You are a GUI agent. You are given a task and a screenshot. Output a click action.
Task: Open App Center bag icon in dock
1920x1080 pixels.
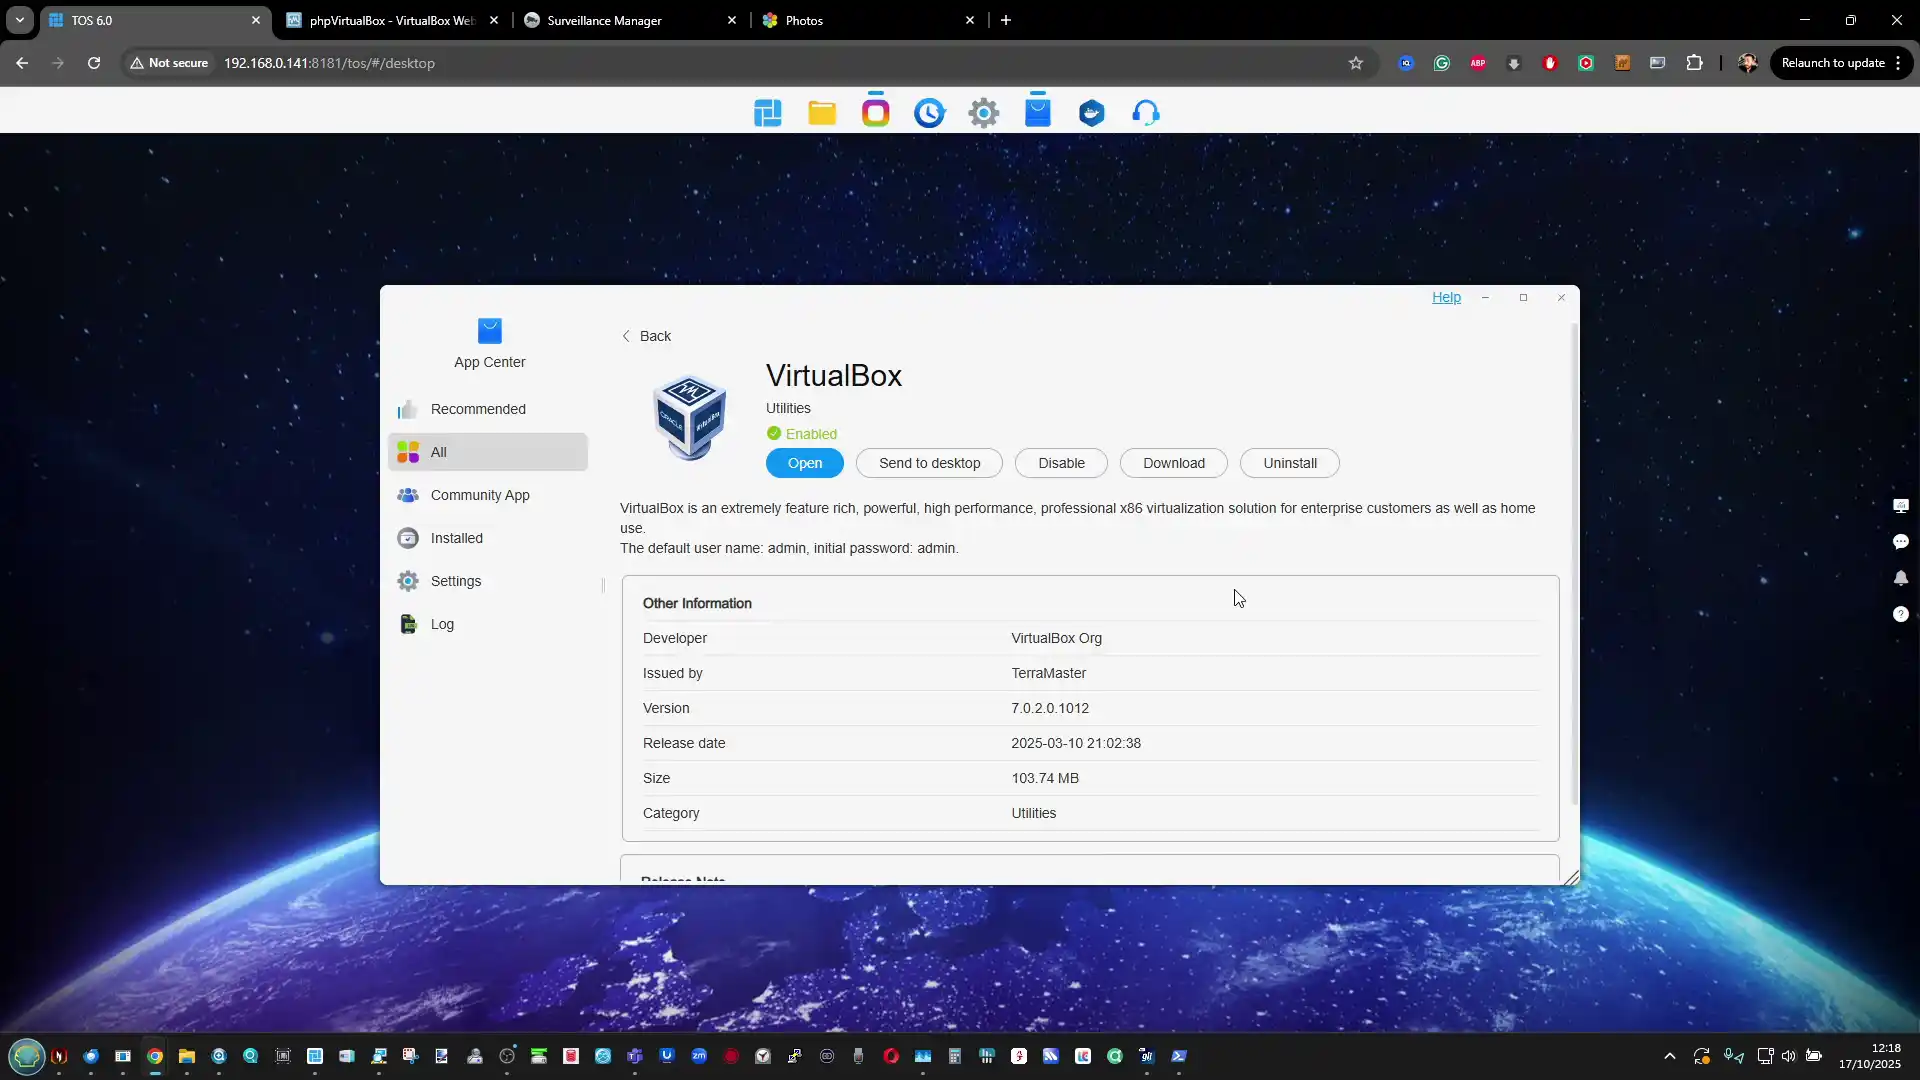(x=1038, y=111)
